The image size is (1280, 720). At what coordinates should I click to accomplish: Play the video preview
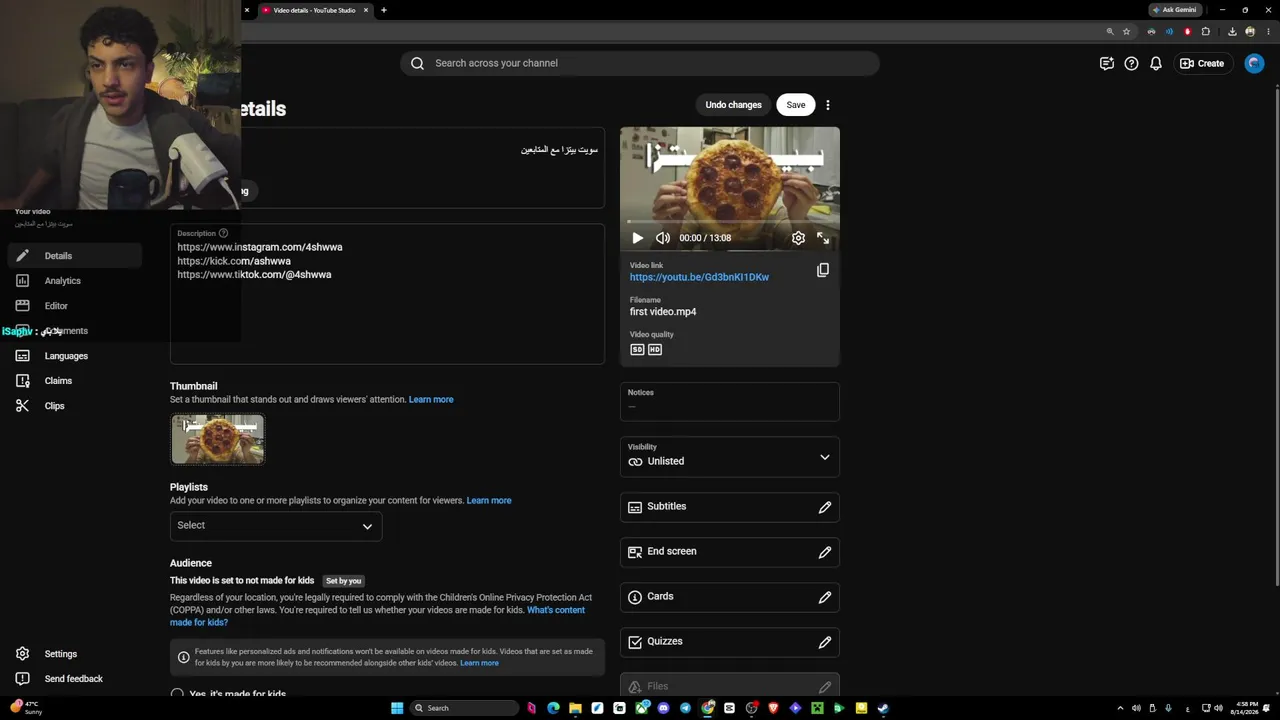[x=637, y=238]
